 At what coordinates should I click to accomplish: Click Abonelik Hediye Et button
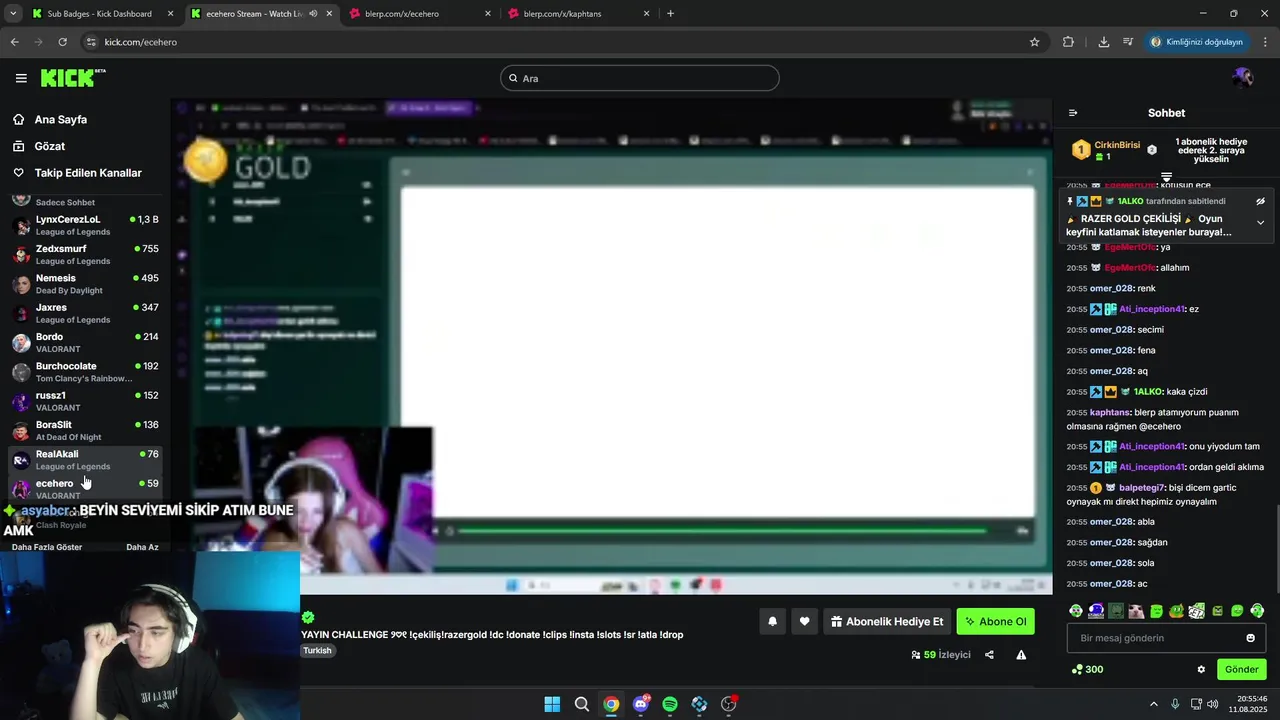tap(886, 621)
